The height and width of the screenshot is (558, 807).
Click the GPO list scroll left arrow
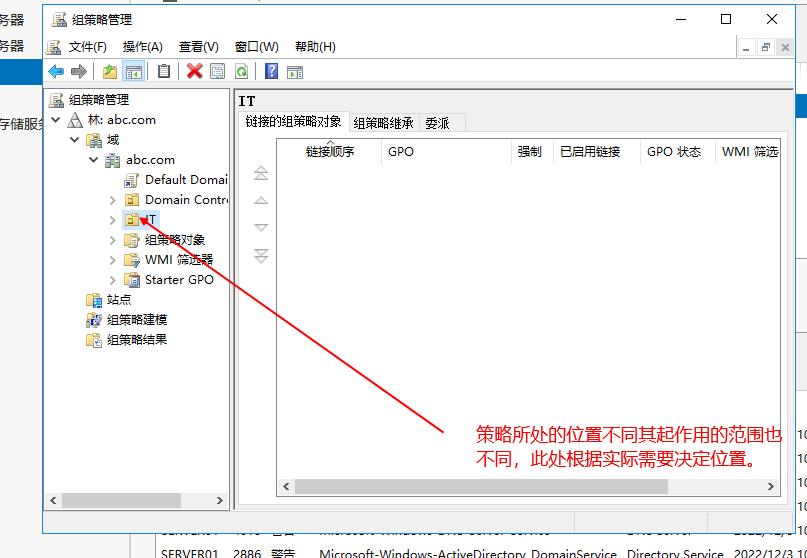click(x=286, y=486)
